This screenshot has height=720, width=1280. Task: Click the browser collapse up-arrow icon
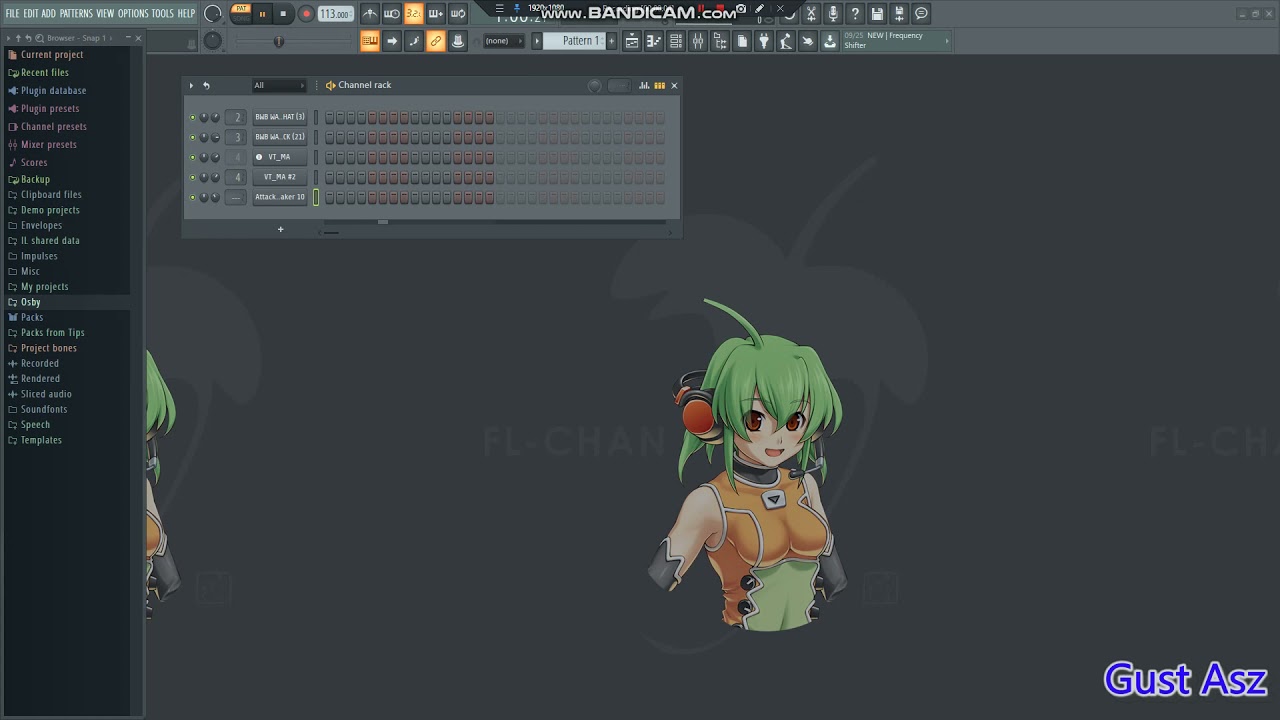18,38
